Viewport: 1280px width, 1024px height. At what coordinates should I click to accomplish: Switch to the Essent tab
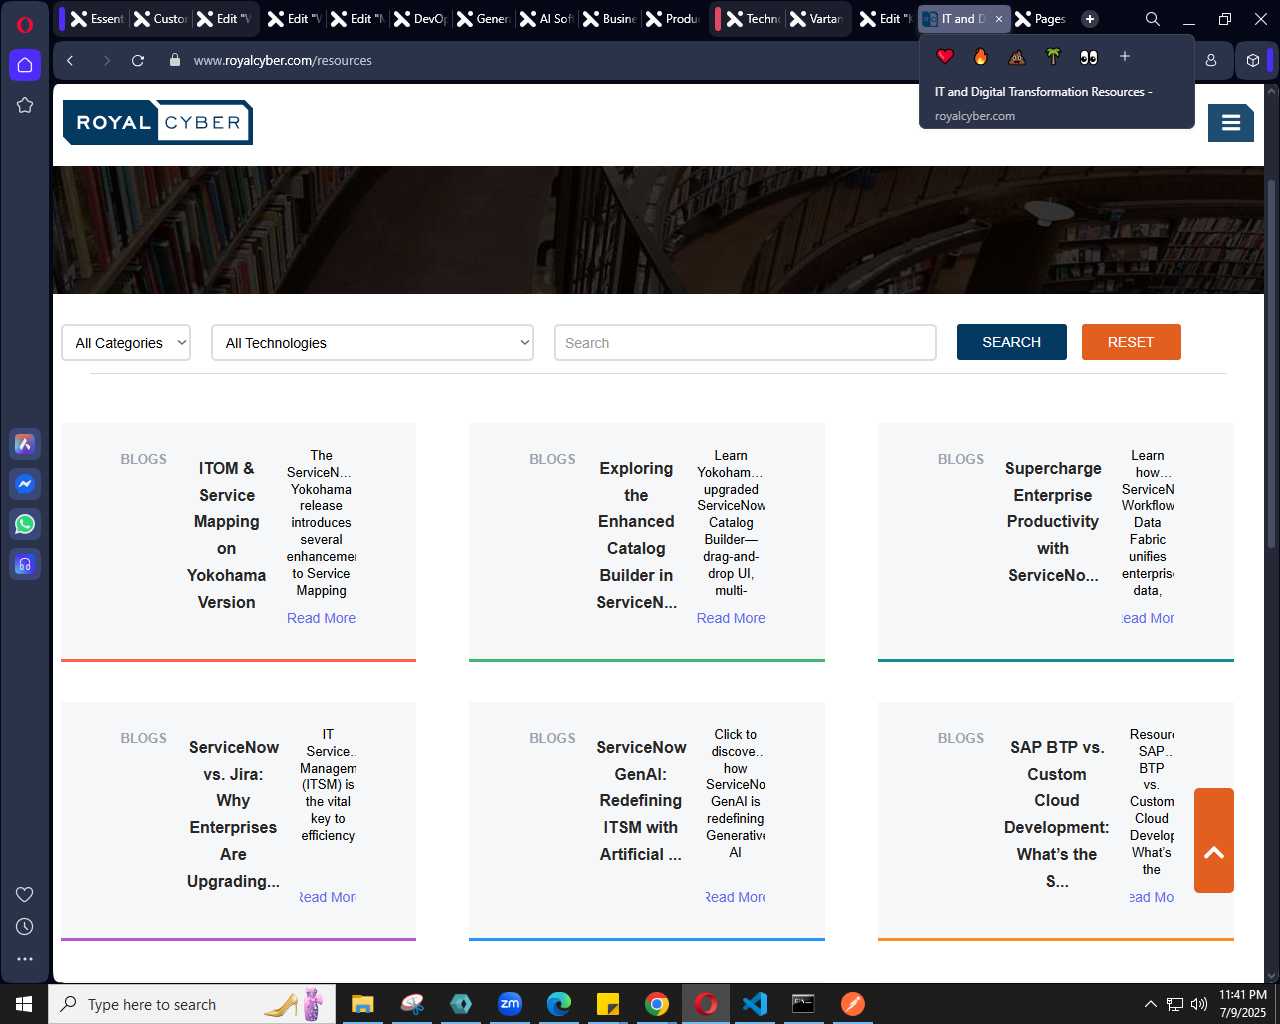coord(97,19)
